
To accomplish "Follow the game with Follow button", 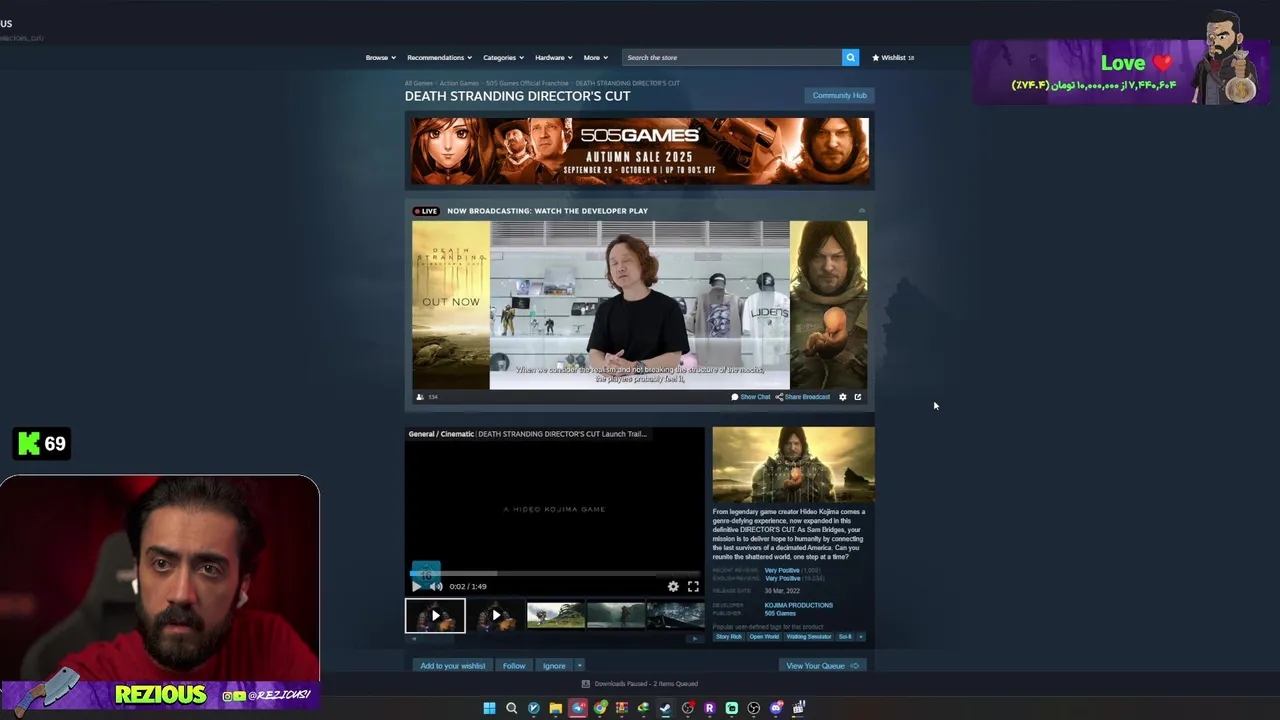I will click(x=514, y=666).
